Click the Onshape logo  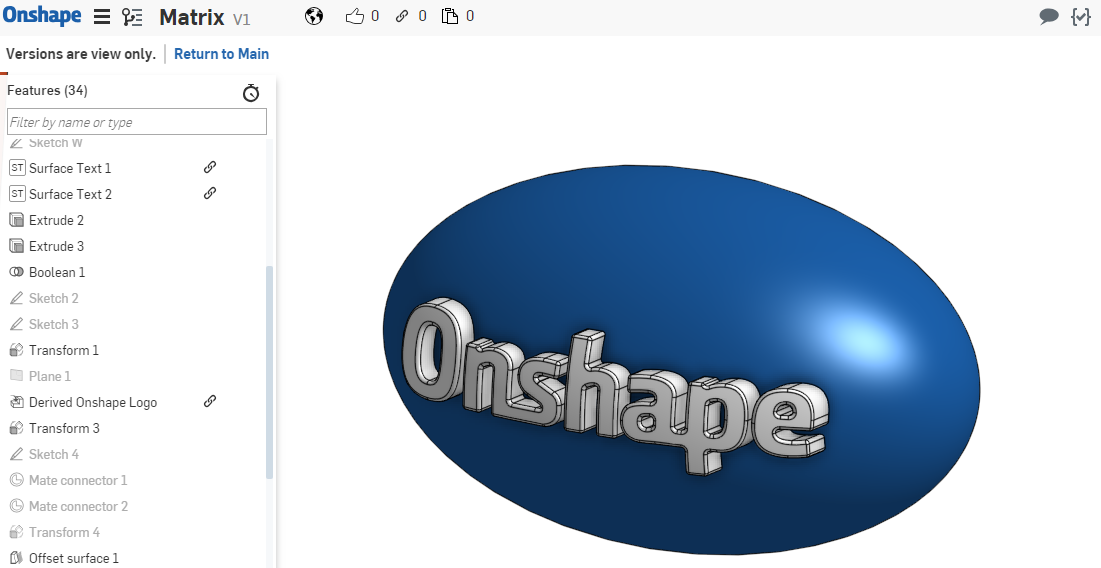(43, 16)
